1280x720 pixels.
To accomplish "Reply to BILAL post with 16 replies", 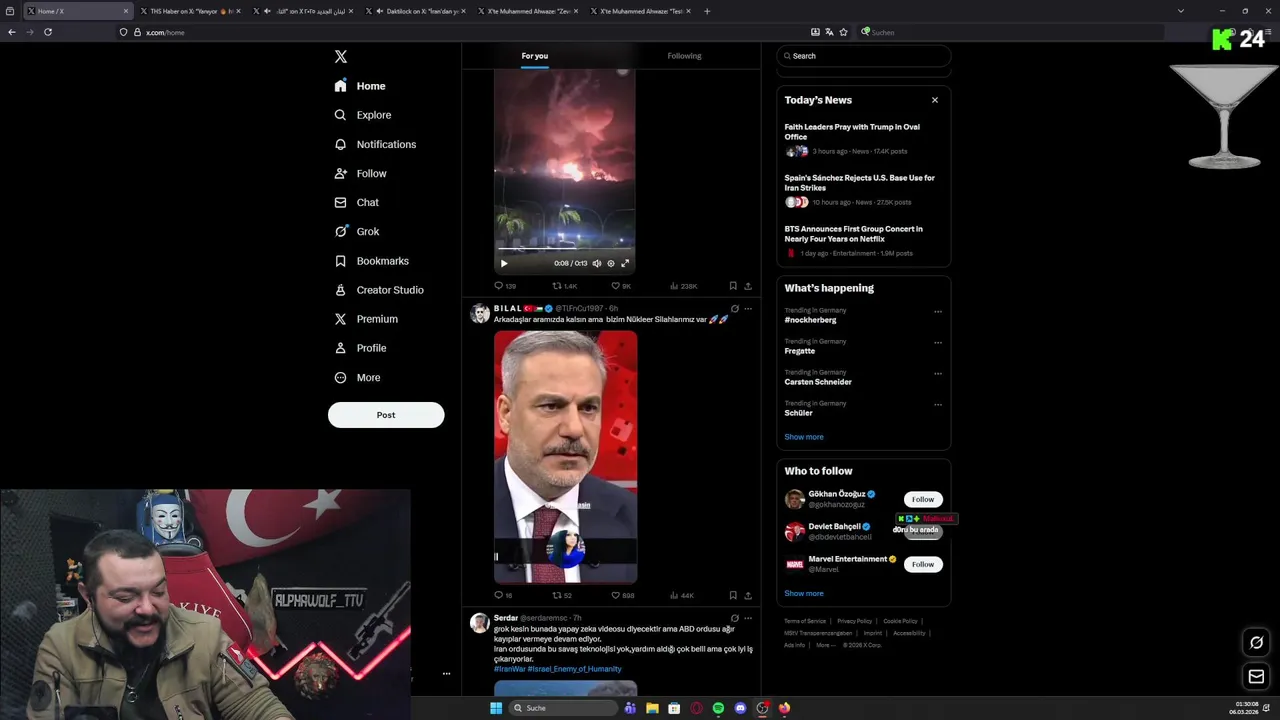I will coord(503,595).
